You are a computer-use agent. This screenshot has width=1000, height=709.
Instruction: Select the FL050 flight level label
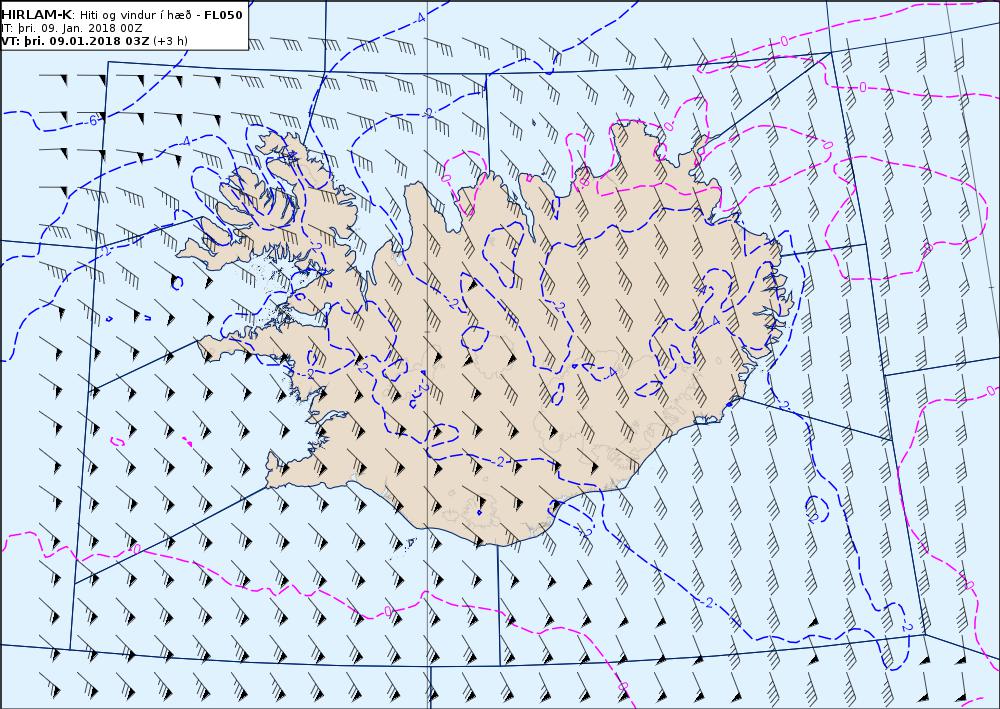223,15
